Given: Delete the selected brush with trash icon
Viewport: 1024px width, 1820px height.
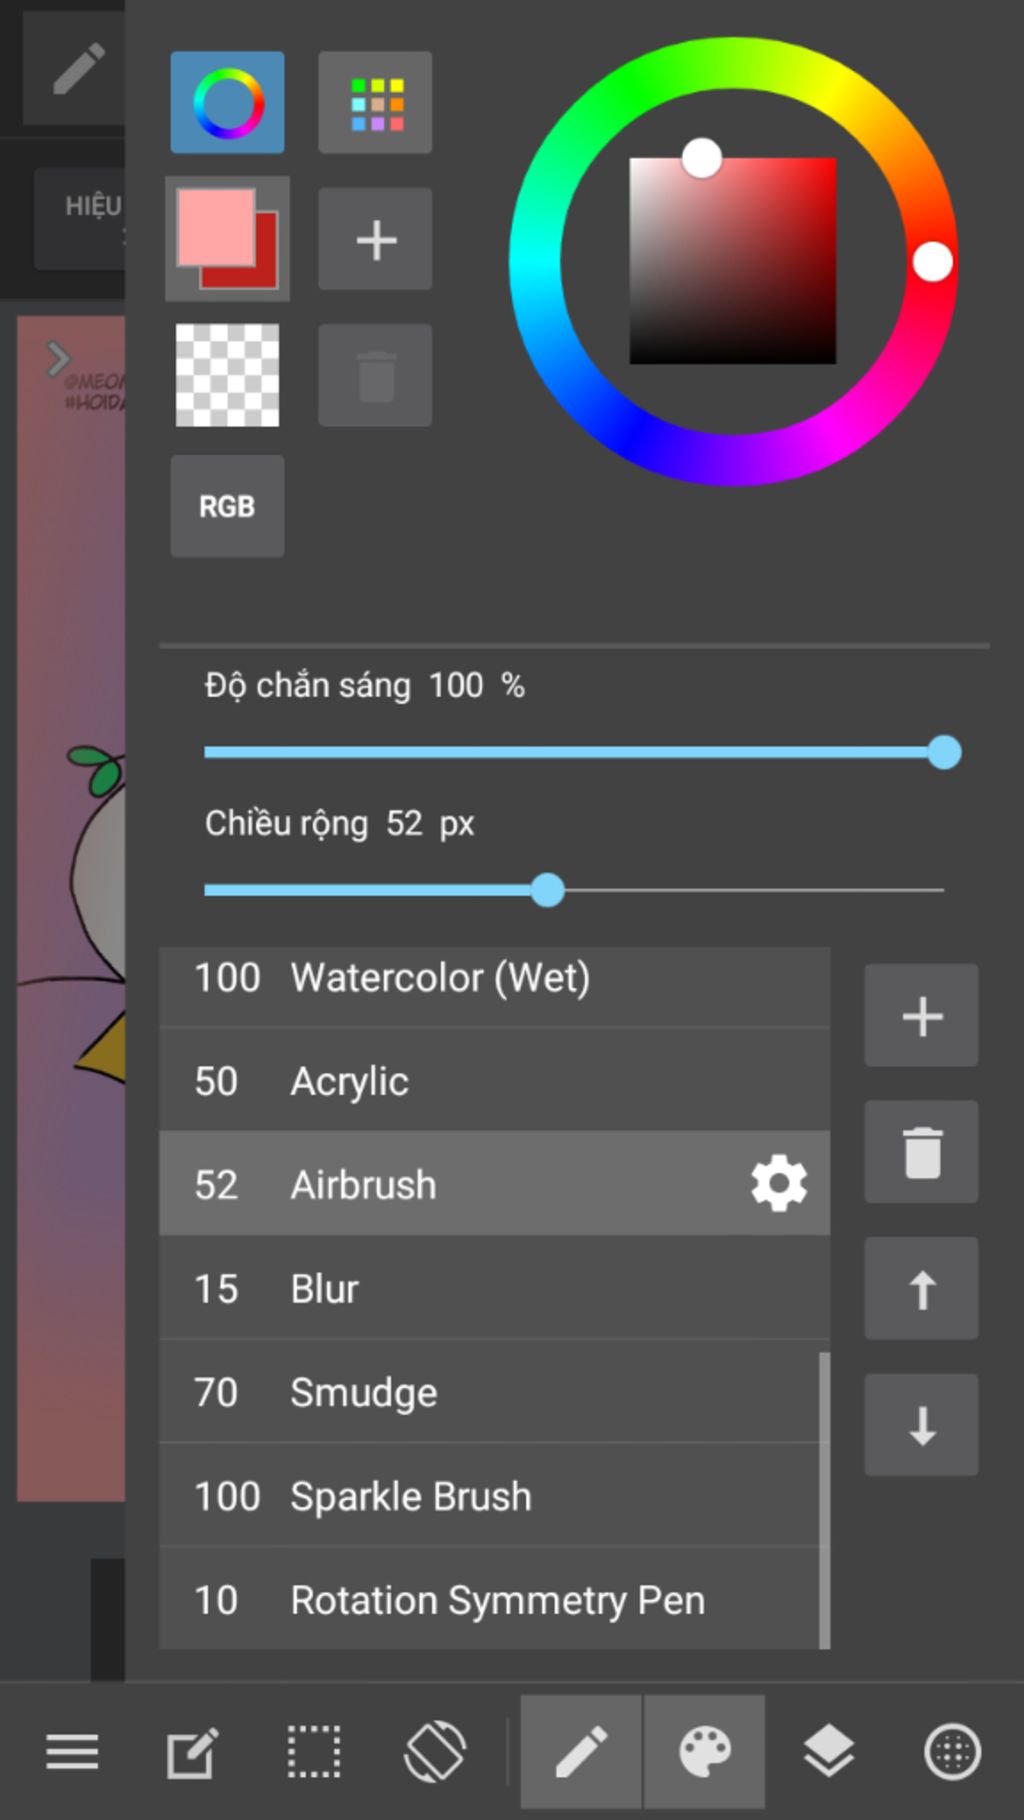Looking at the screenshot, I should point(921,1152).
